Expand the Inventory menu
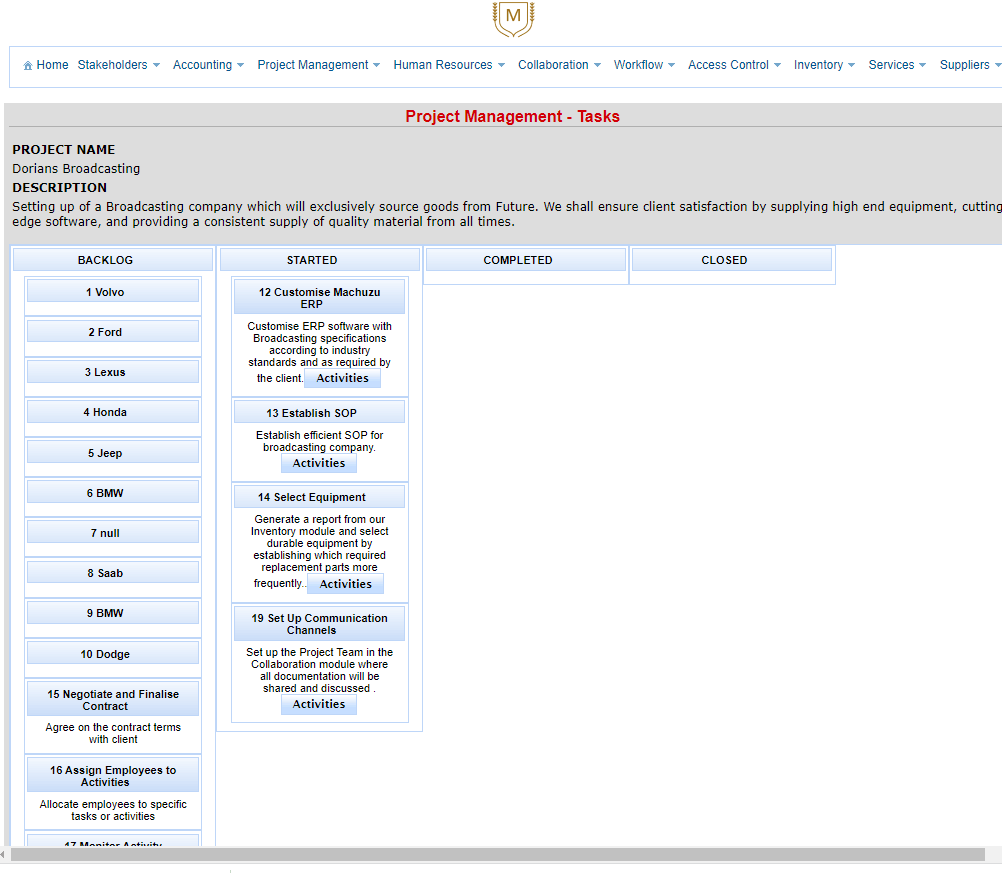This screenshot has height=873, width=1002. pos(824,65)
